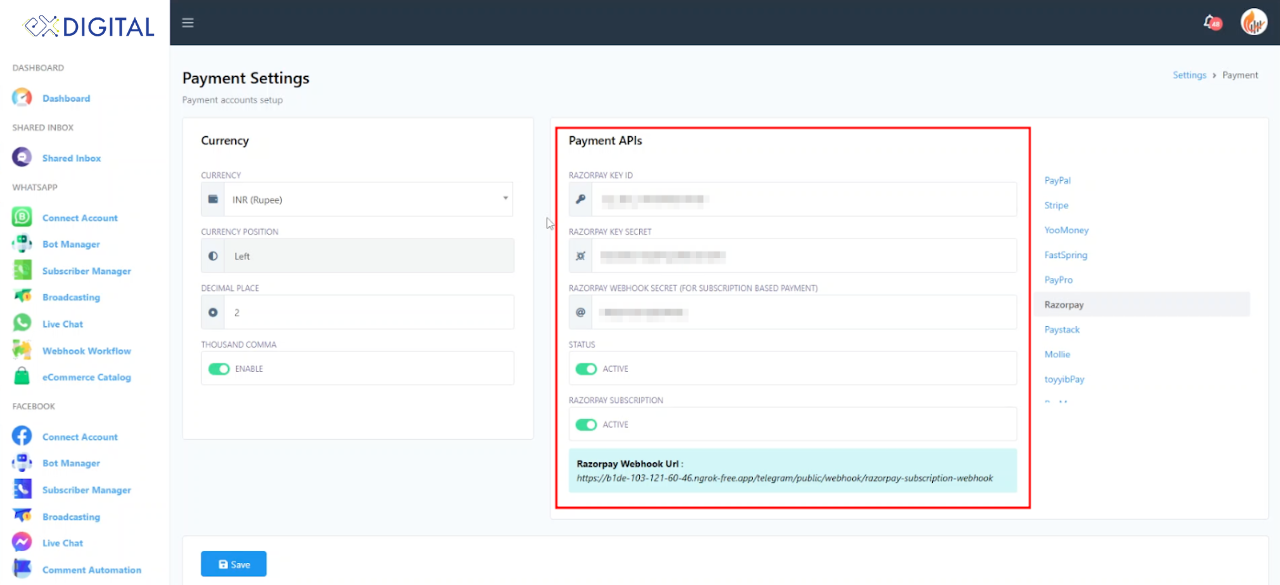
Task: Select toyyibPay payment tab
Action: 1064,379
